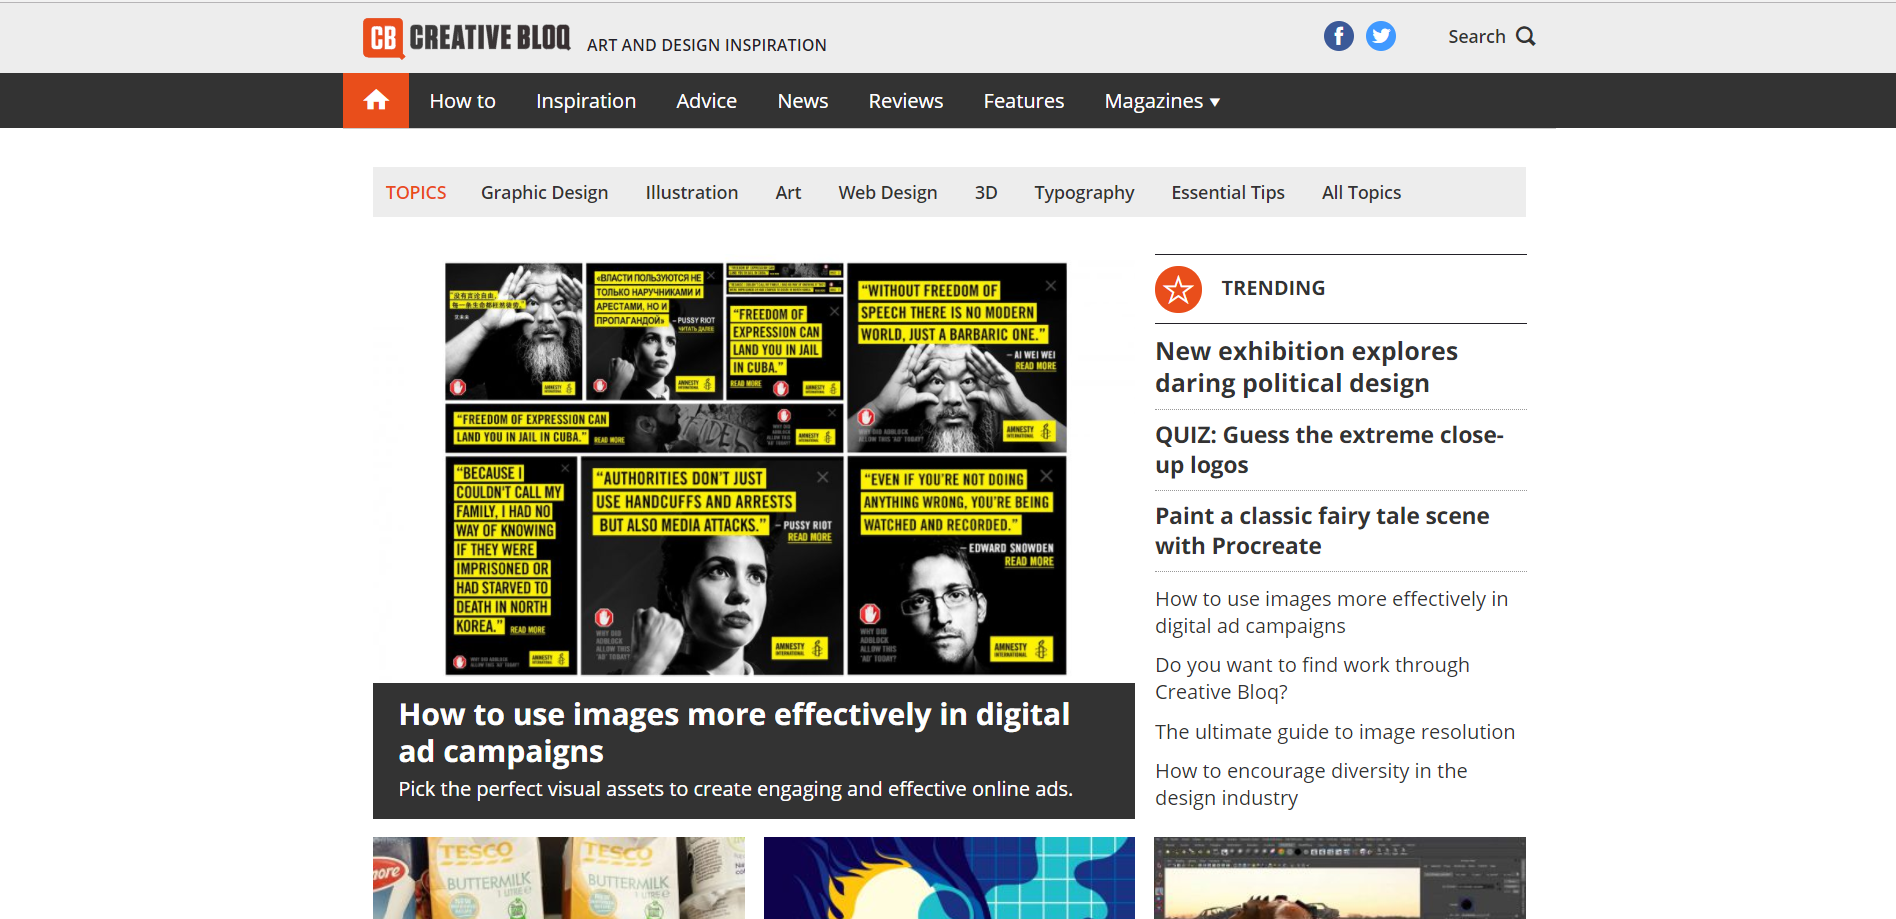Open the How to menu
Screen dimensions: 1896x919
(x=462, y=101)
